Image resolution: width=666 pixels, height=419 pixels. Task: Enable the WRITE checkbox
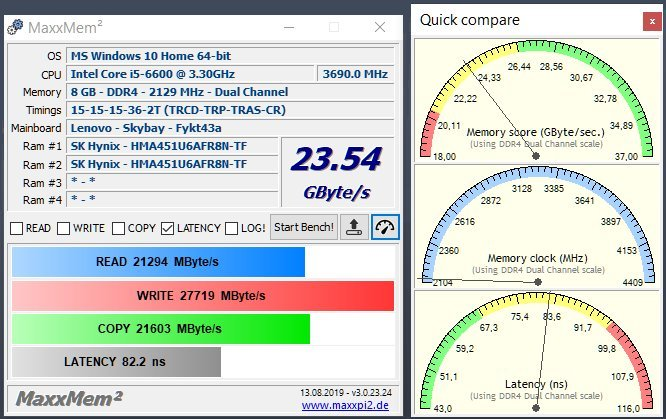click(x=63, y=228)
